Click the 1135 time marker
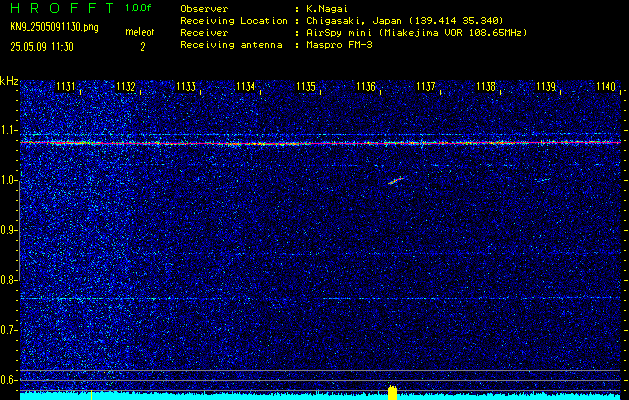Screen dimensions: 629x400 click(306, 86)
